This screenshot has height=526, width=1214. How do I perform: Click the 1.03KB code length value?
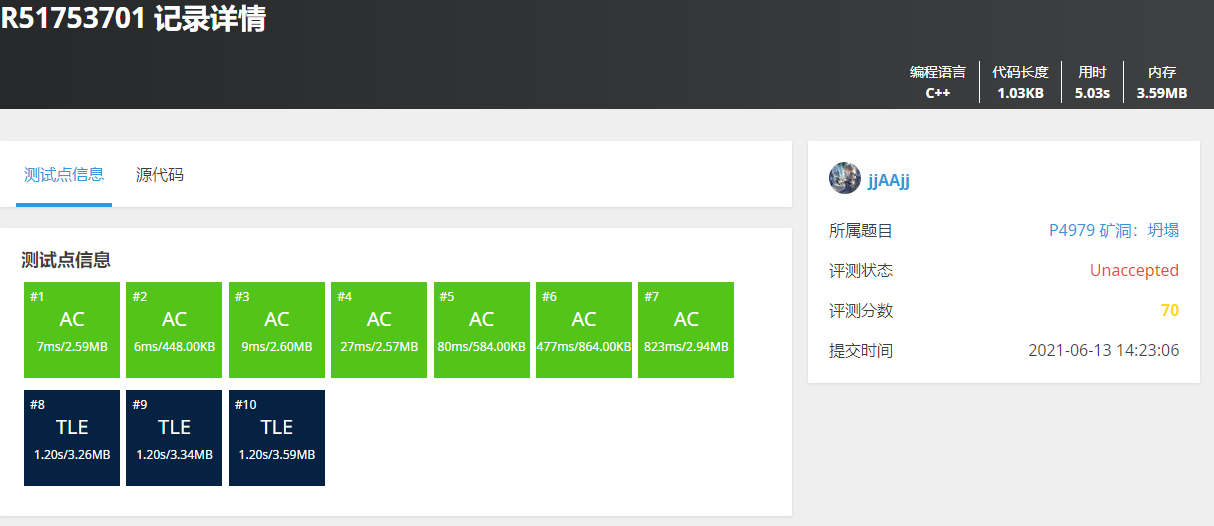1020,93
